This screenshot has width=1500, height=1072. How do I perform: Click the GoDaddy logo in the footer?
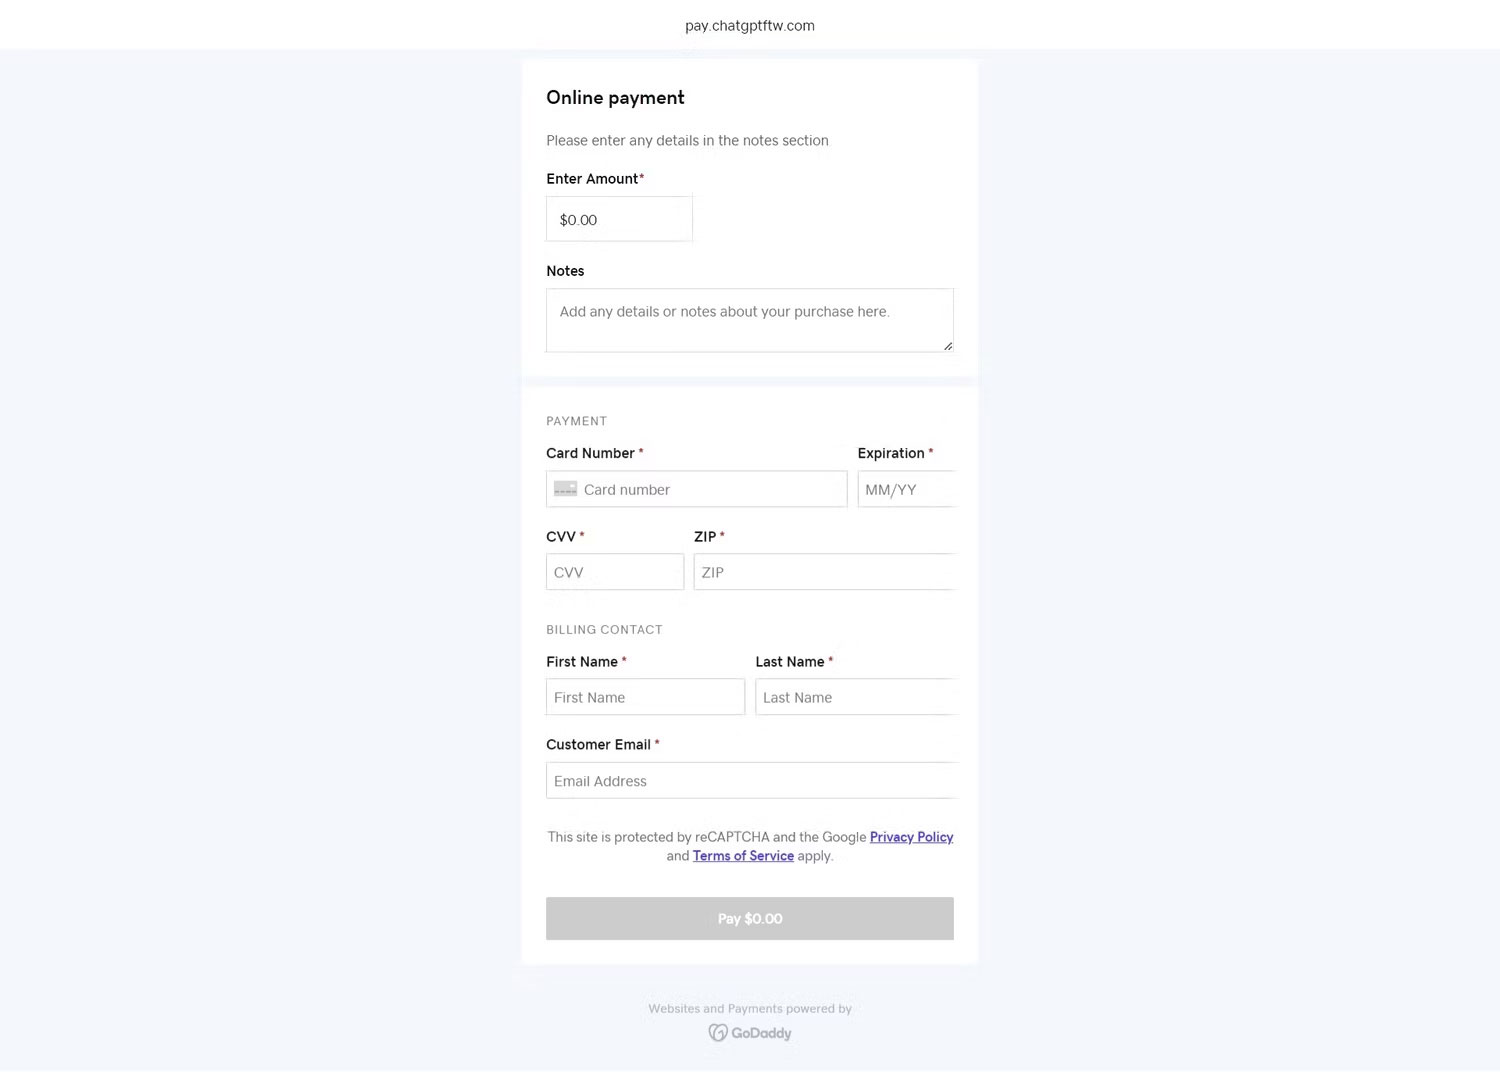[x=750, y=1033]
